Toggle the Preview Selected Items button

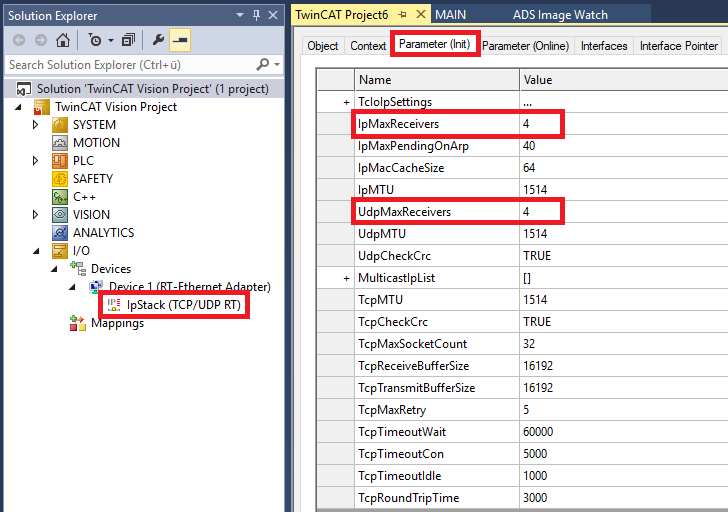point(180,40)
